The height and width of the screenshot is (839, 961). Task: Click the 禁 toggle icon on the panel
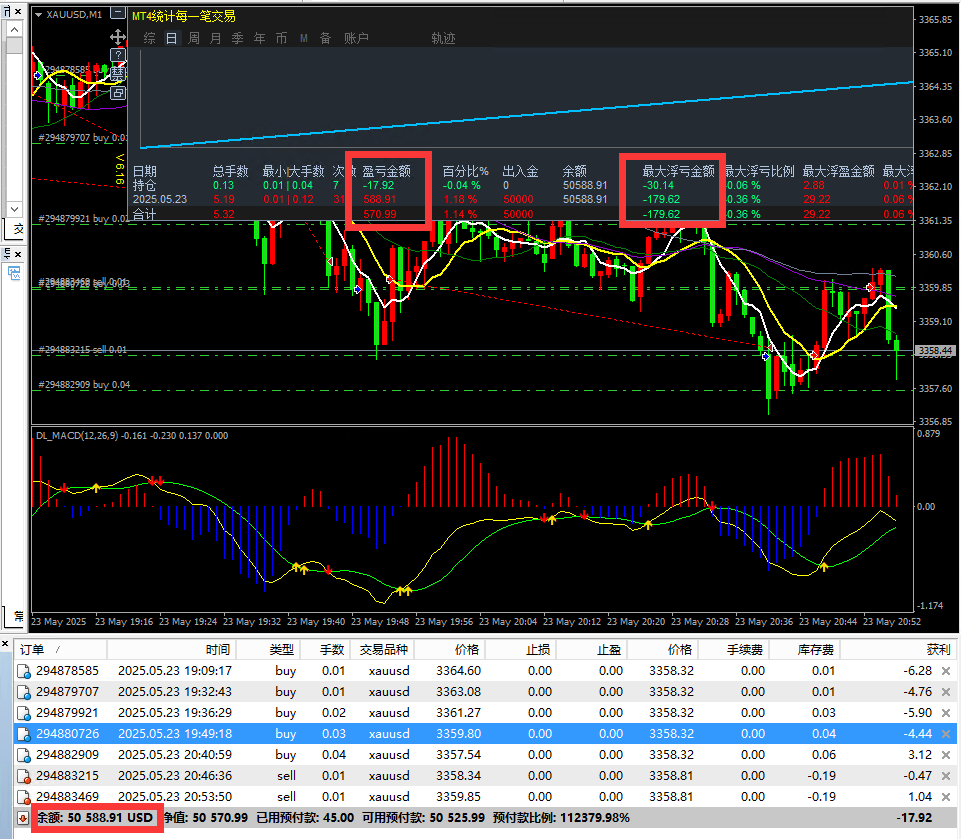click(x=118, y=74)
